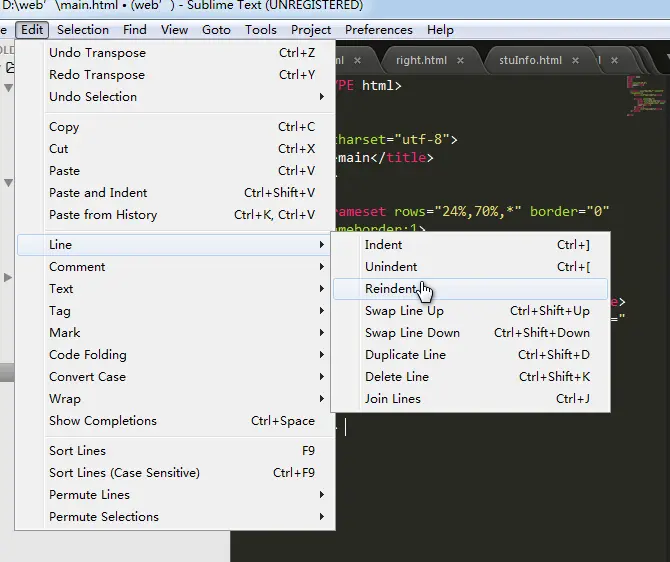Viewport: 670px width, 562px height.
Task: Open the Edit menu
Action: (32, 30)
